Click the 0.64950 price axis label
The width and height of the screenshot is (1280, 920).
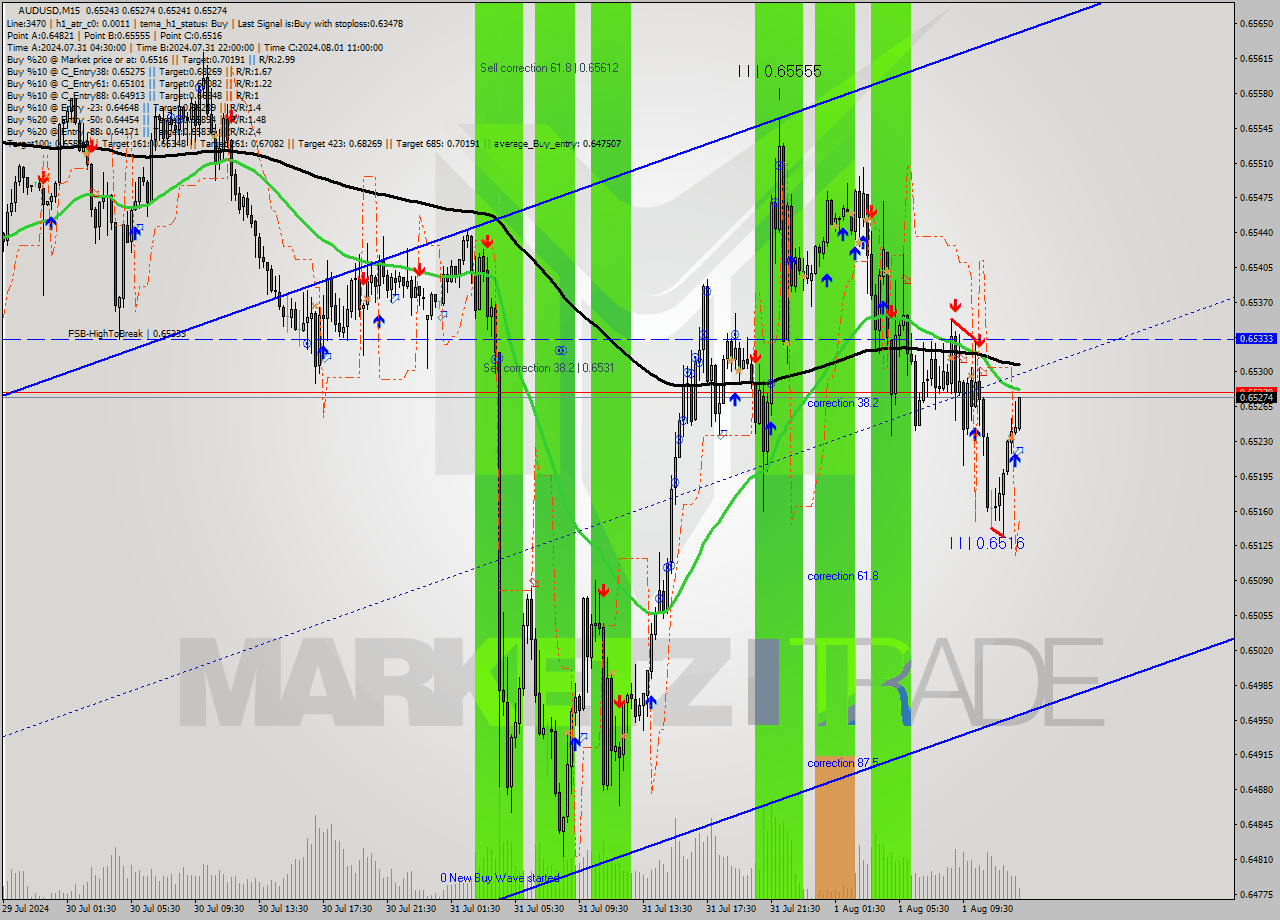1256,720
